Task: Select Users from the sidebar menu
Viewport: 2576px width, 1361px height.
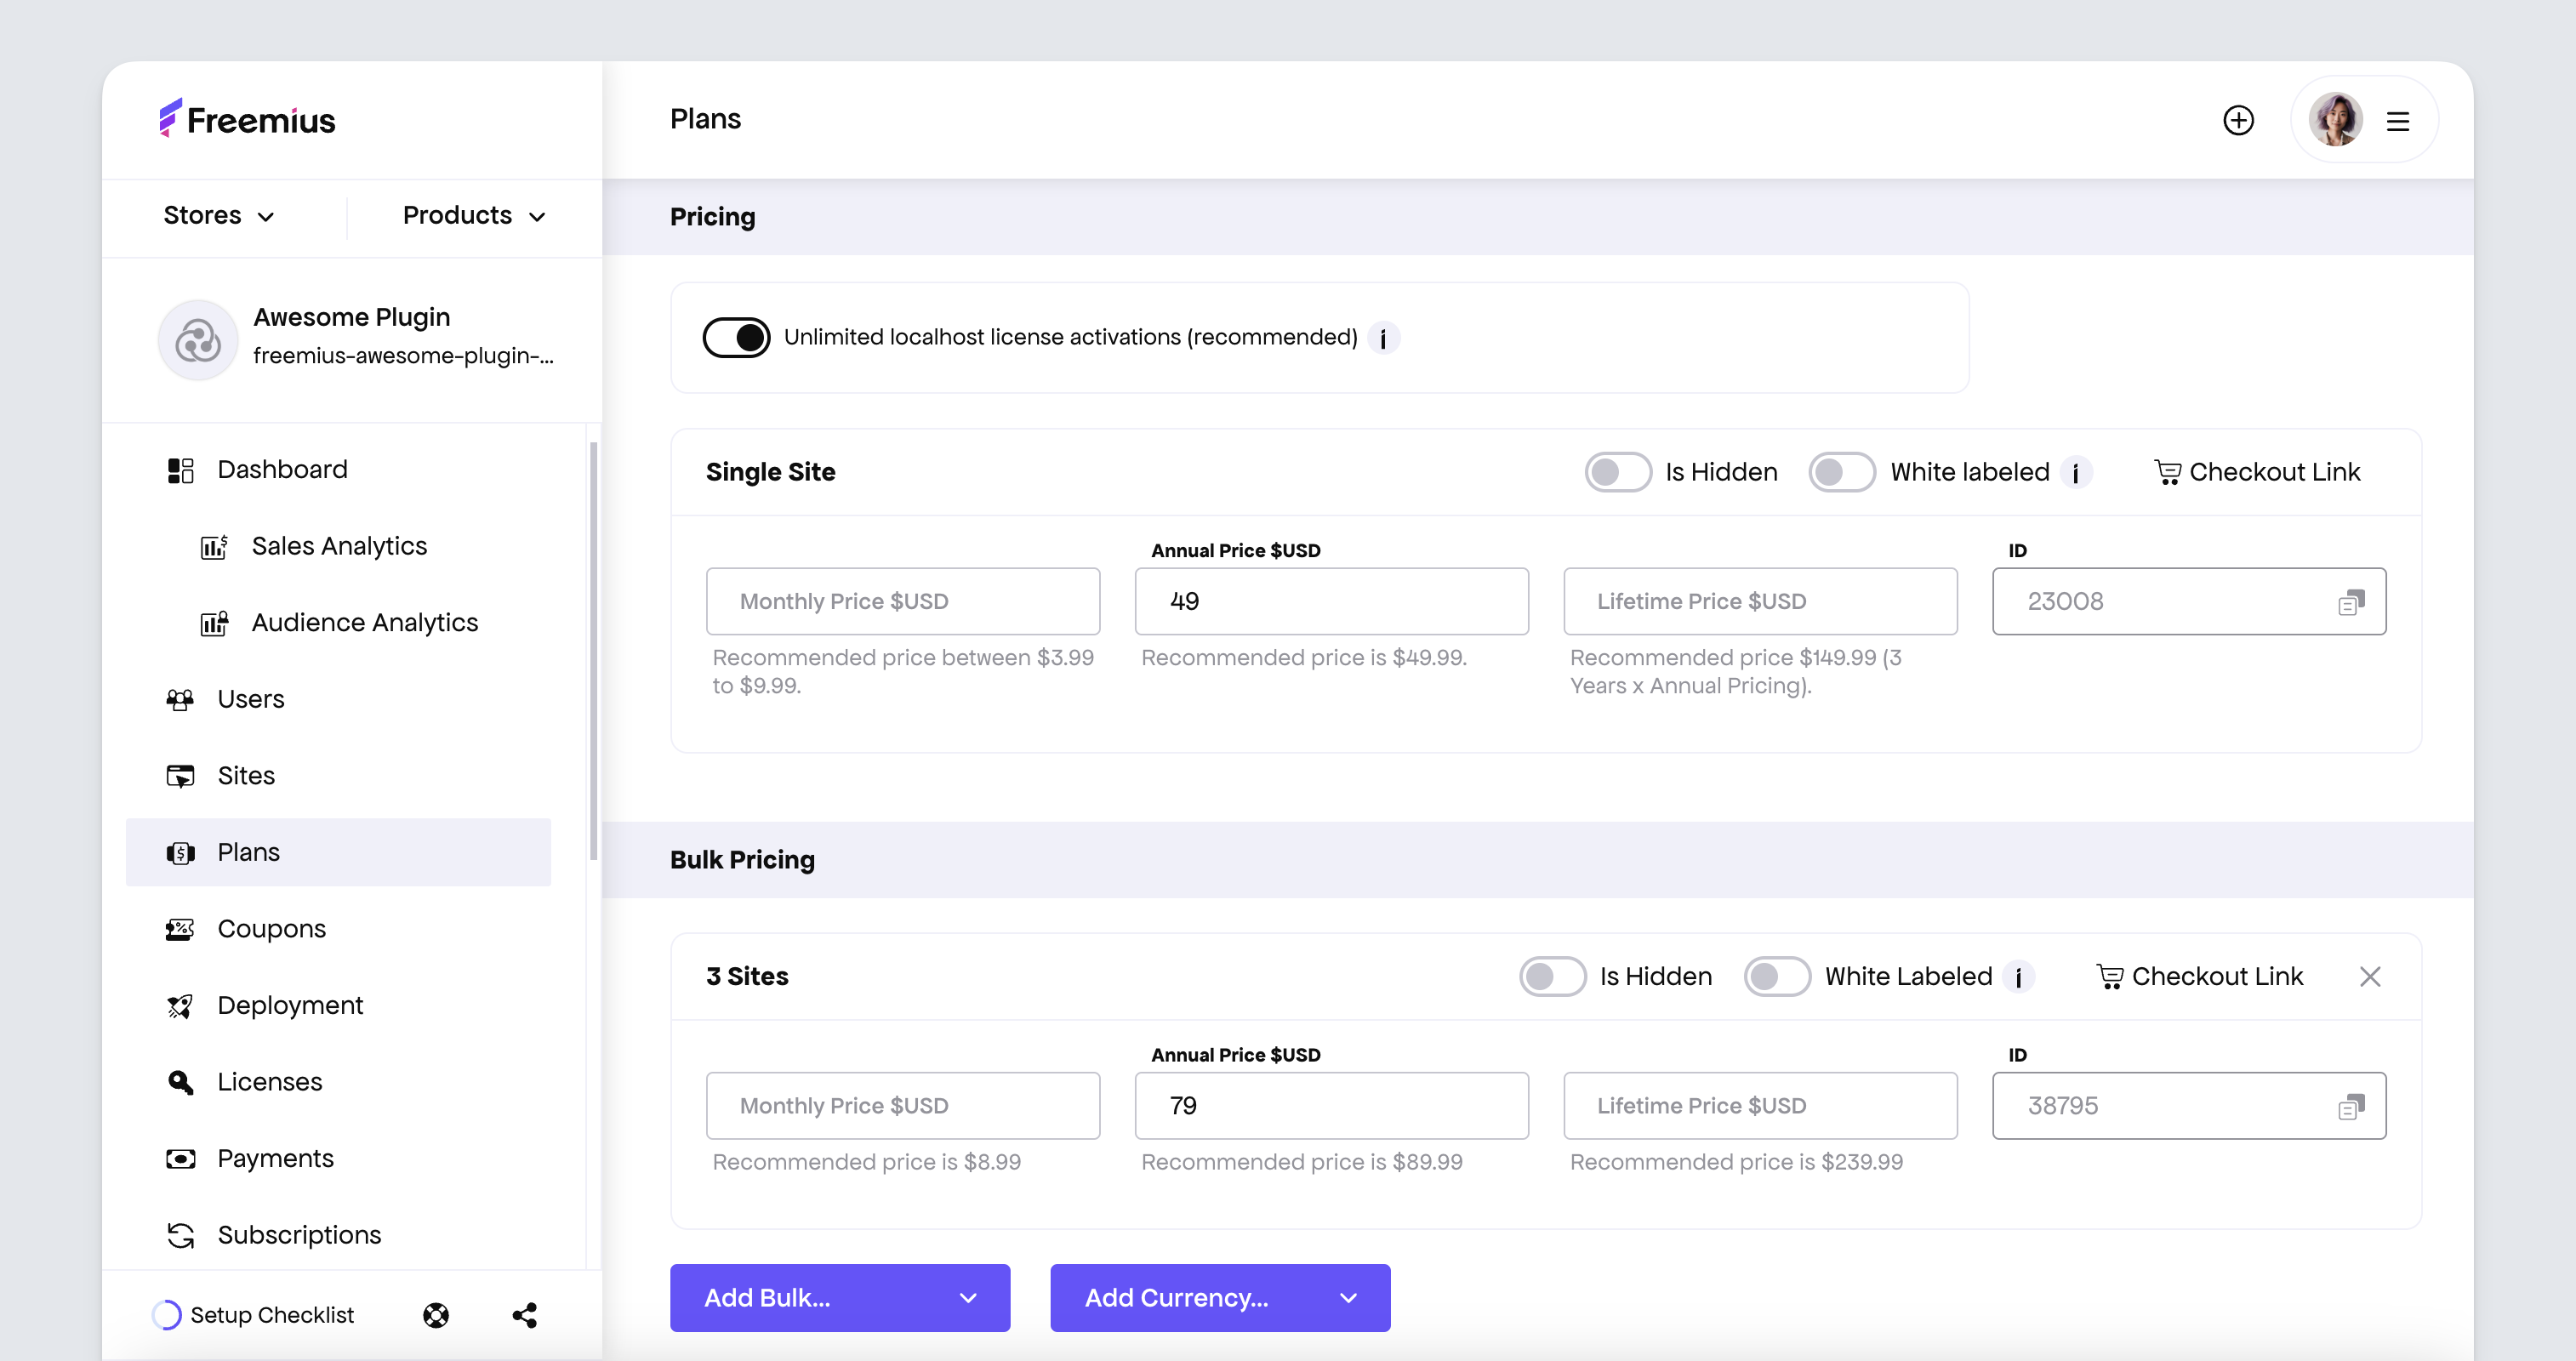Action: [x=250, y=698]
